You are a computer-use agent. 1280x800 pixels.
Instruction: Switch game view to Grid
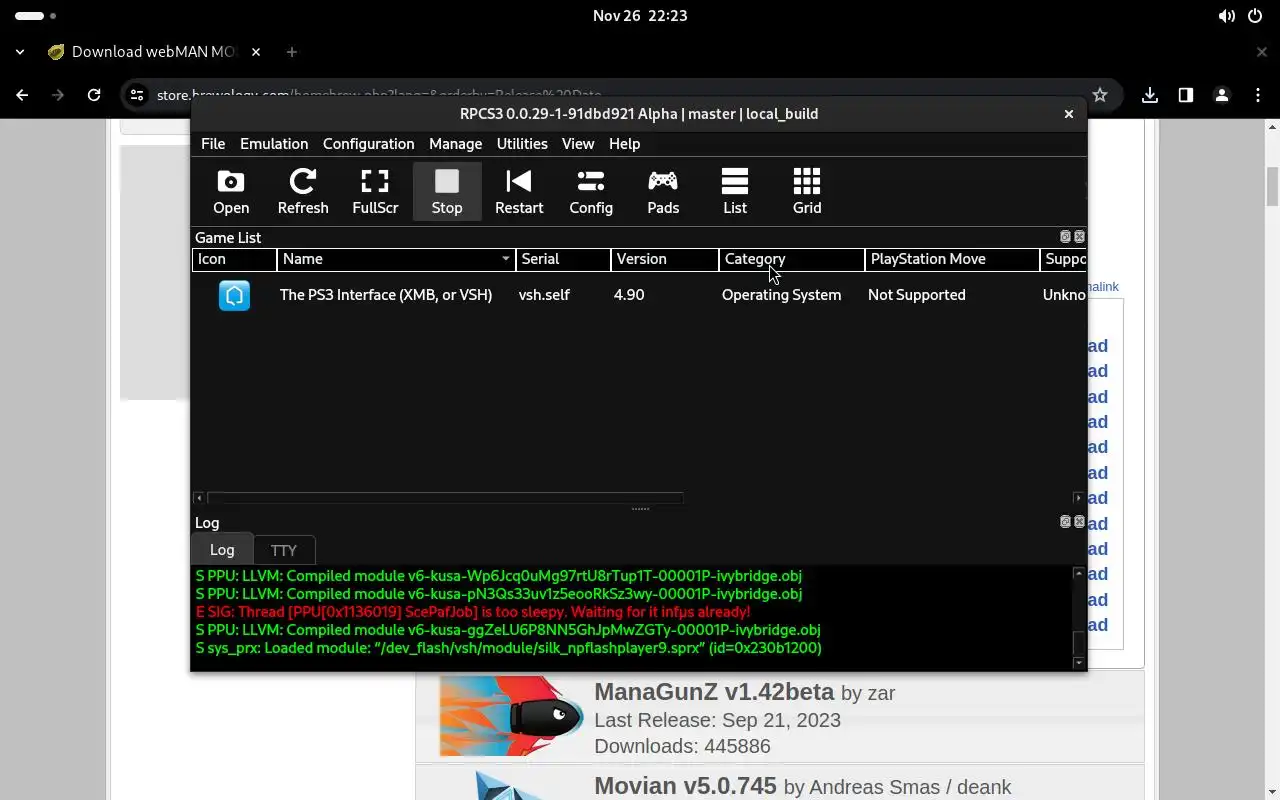807,192
